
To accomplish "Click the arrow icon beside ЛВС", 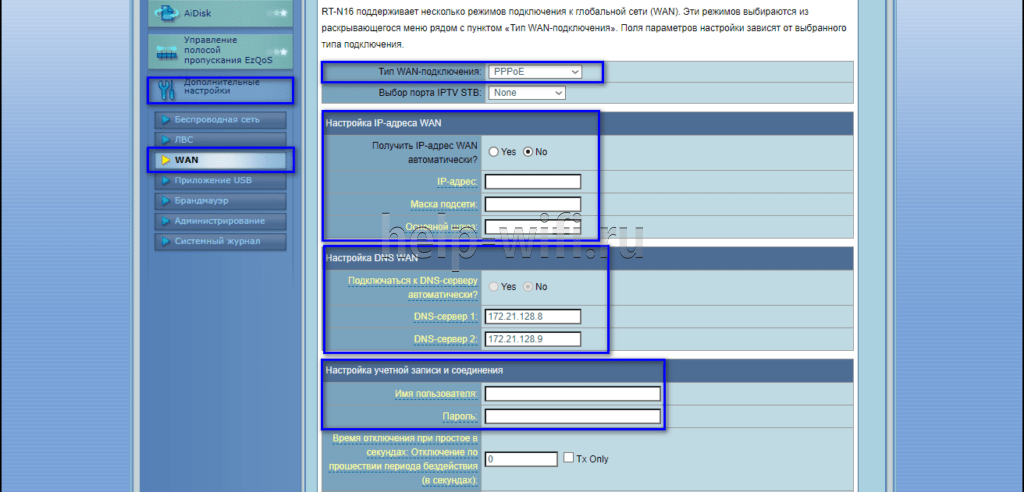I will (165, 140).
